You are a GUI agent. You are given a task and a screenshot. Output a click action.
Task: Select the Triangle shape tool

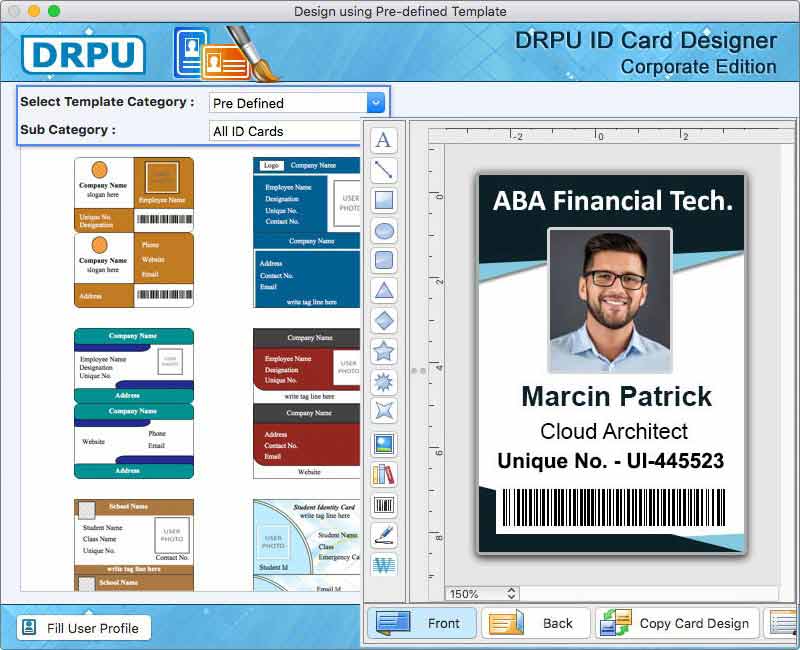coord(384,291)
